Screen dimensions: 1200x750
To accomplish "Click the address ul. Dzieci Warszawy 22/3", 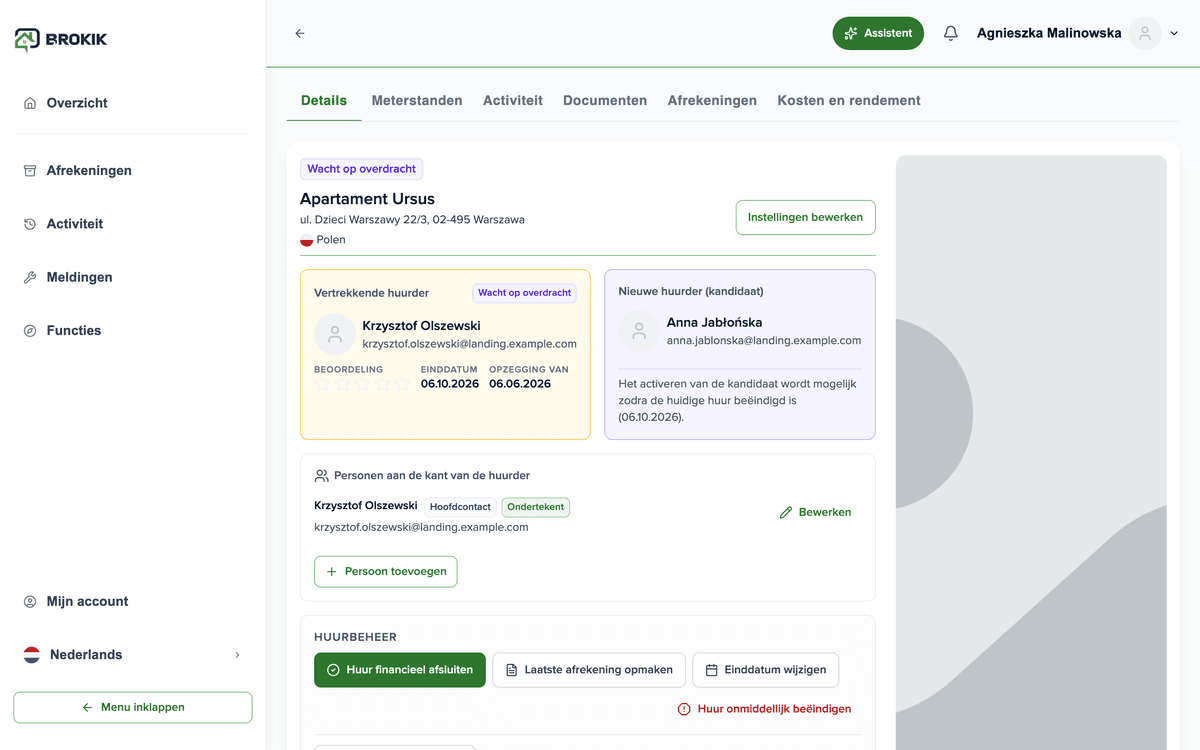I will 412,219.
